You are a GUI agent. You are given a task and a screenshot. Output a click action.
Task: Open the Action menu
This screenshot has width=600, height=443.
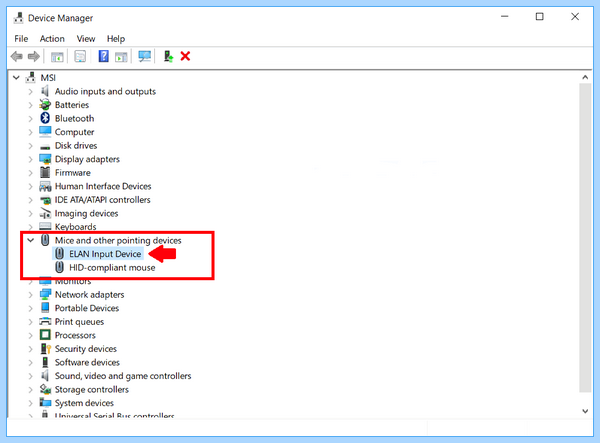[x=52, y=39]
